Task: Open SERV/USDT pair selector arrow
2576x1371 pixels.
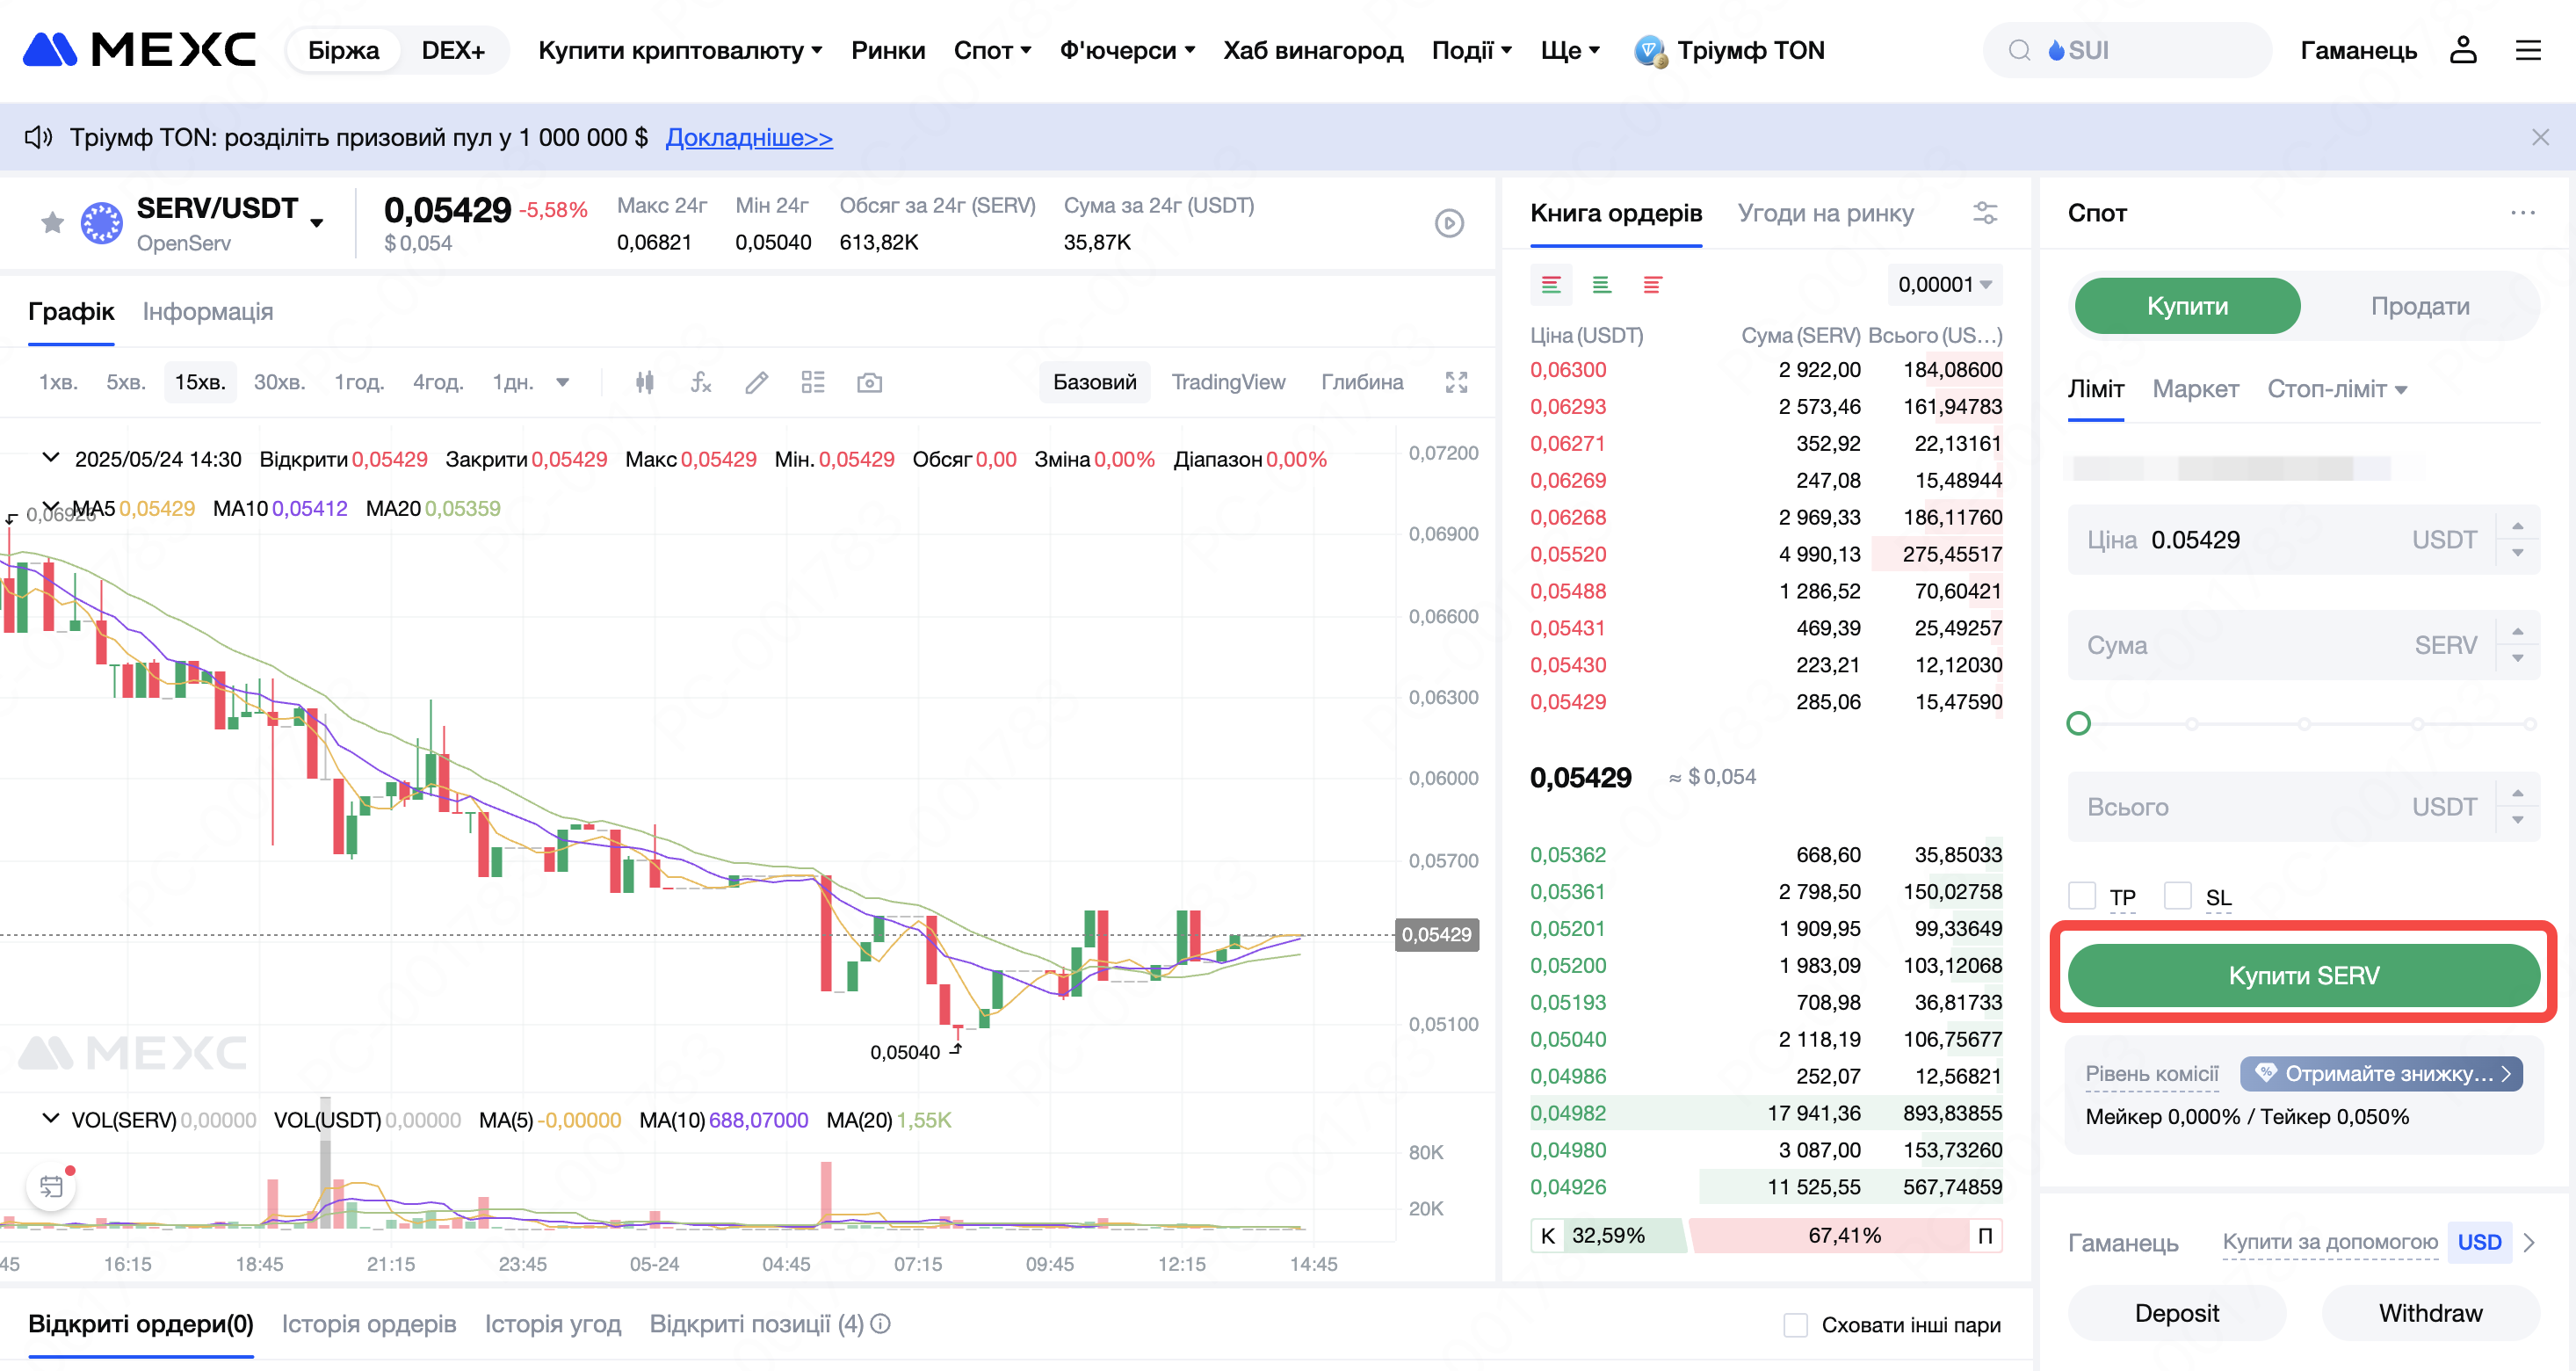Action: point(317,223)
